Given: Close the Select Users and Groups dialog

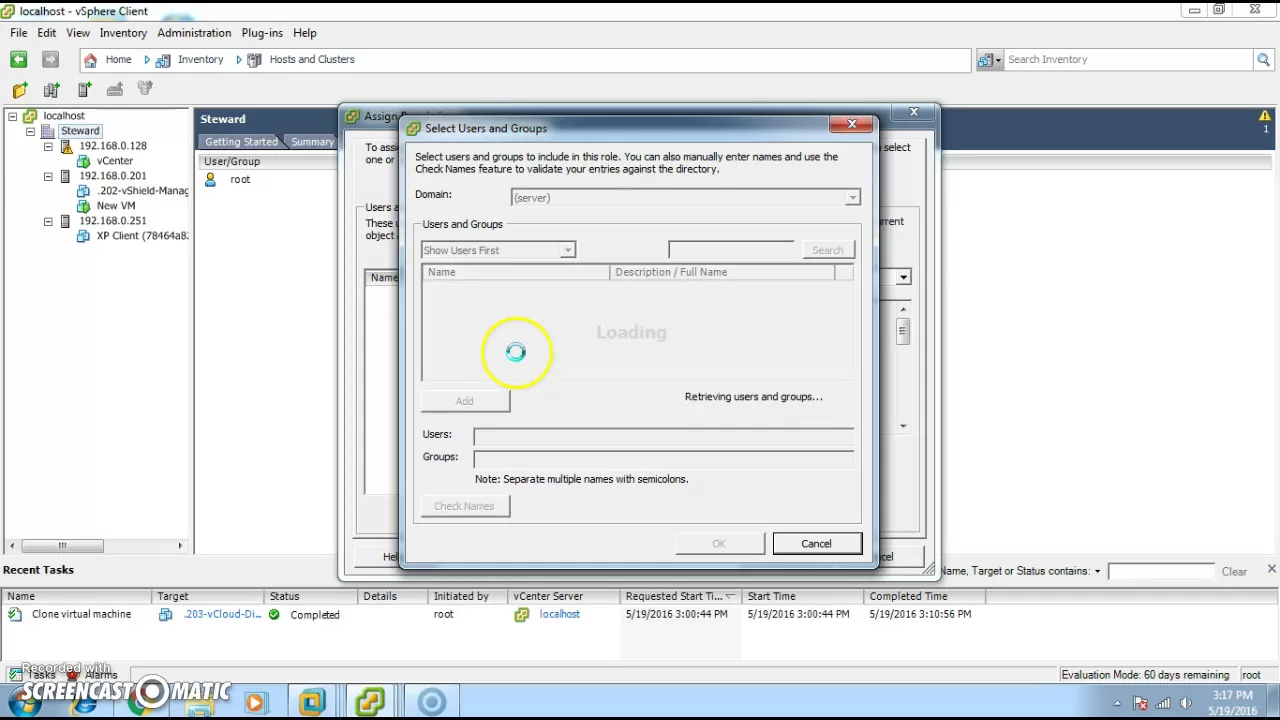Looking at the screenshot, I should pyautogui.click(x=852, y=124).
